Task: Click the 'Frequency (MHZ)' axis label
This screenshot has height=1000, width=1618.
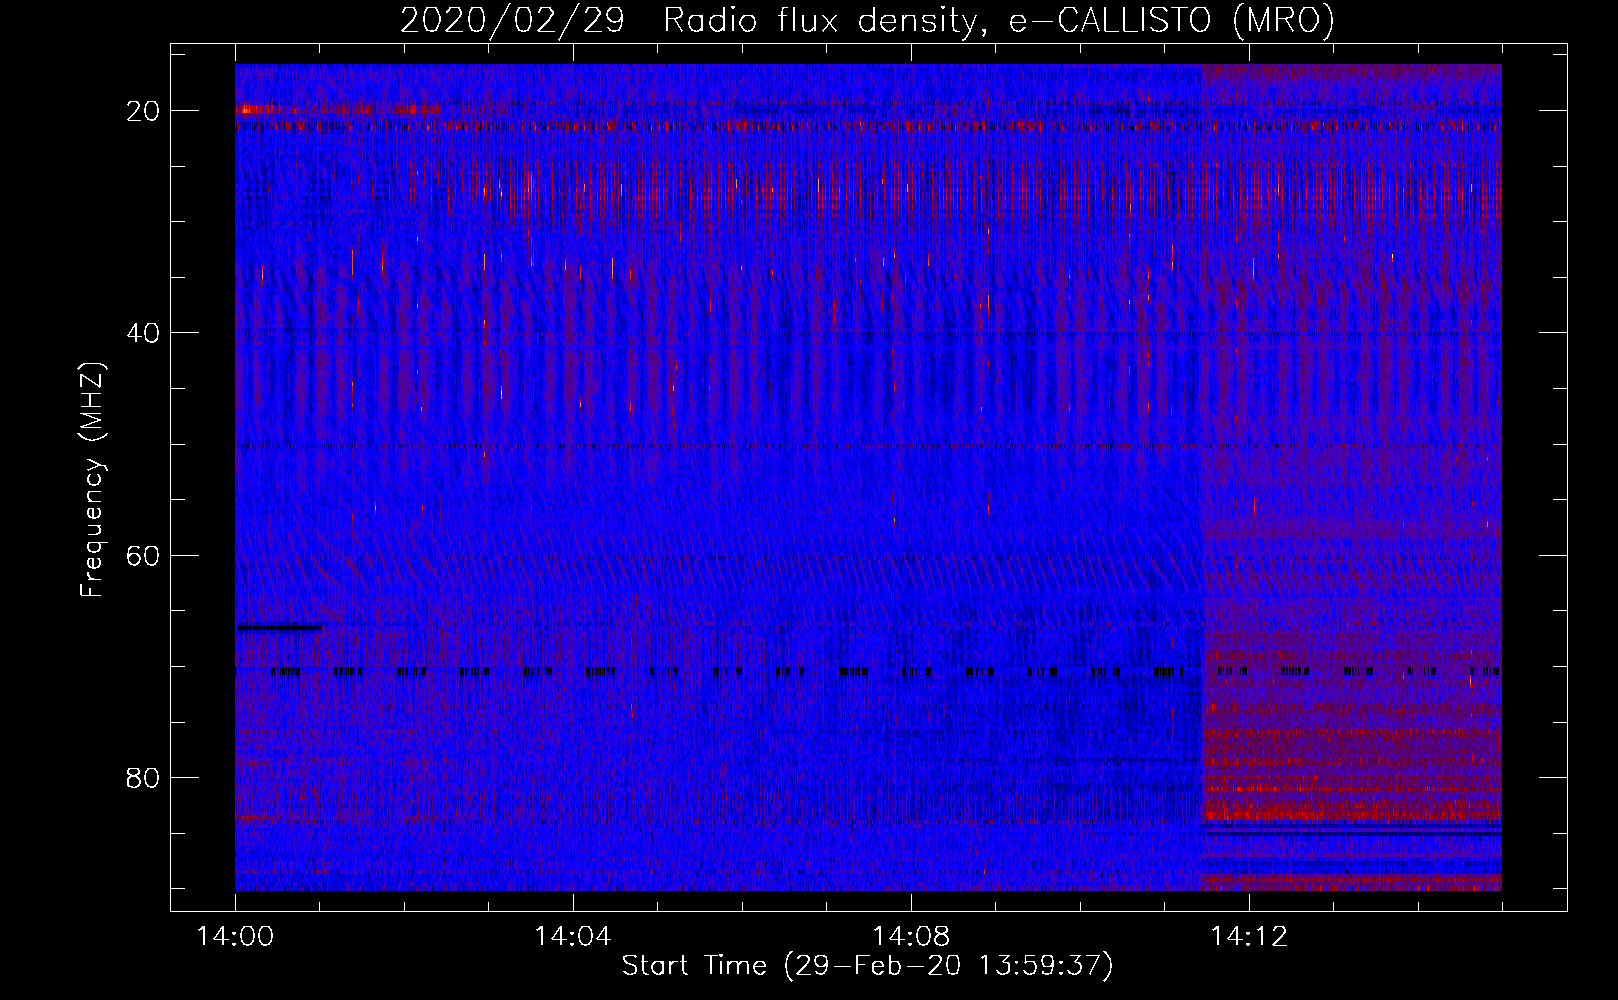Action: coord(92,480)
